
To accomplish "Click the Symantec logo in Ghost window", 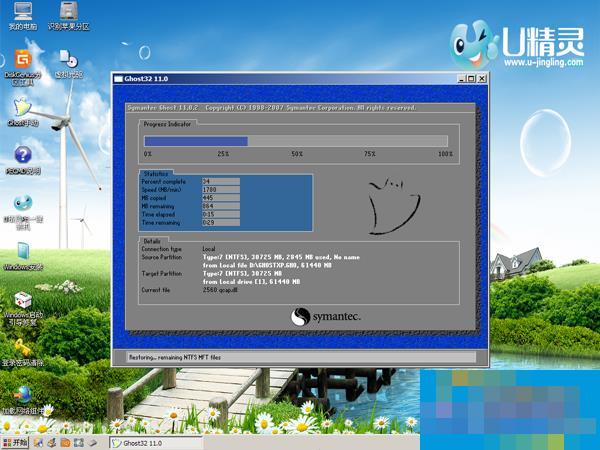I will click(325, 317).
